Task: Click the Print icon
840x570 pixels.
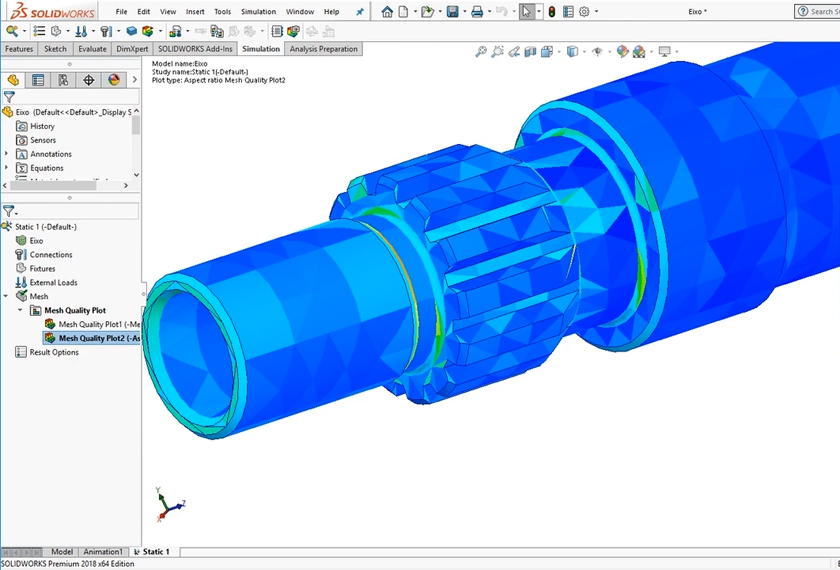Action: 478,12
